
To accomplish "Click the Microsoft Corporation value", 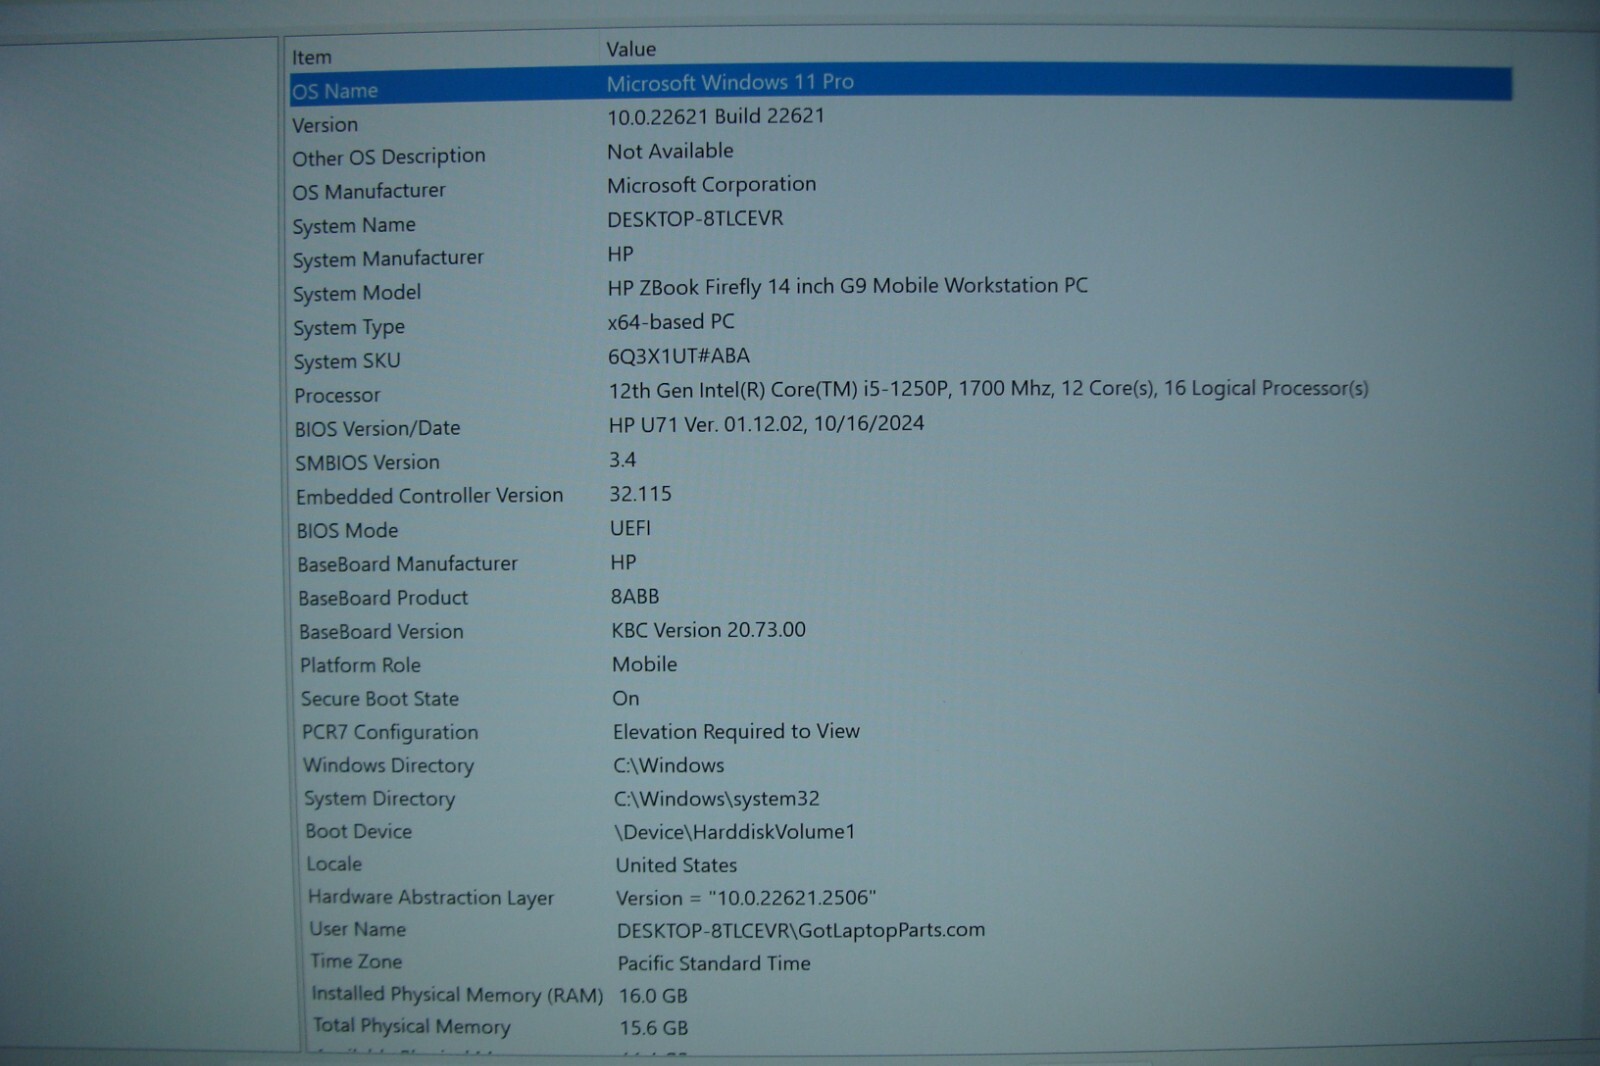I will coord(712,185).
